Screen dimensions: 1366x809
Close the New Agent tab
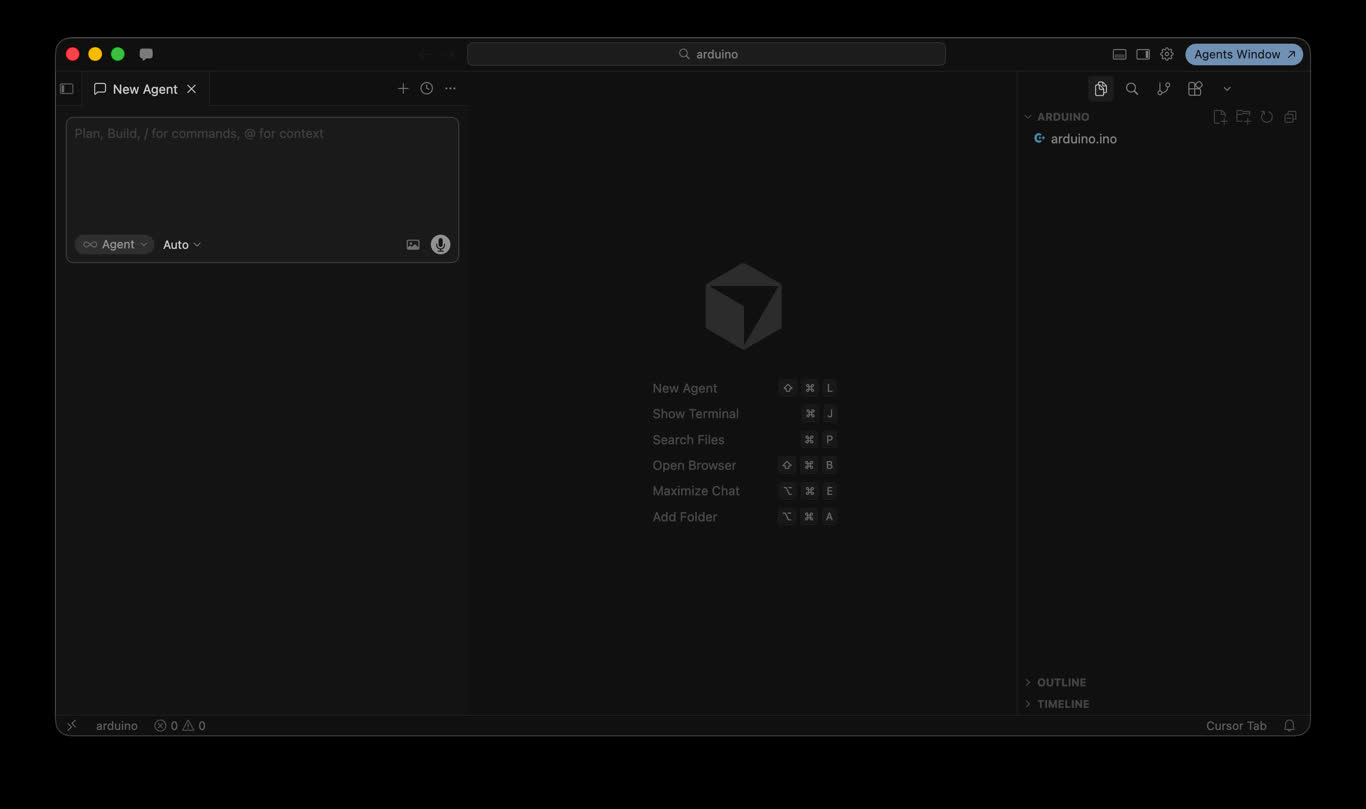click(x=191, y=89)
